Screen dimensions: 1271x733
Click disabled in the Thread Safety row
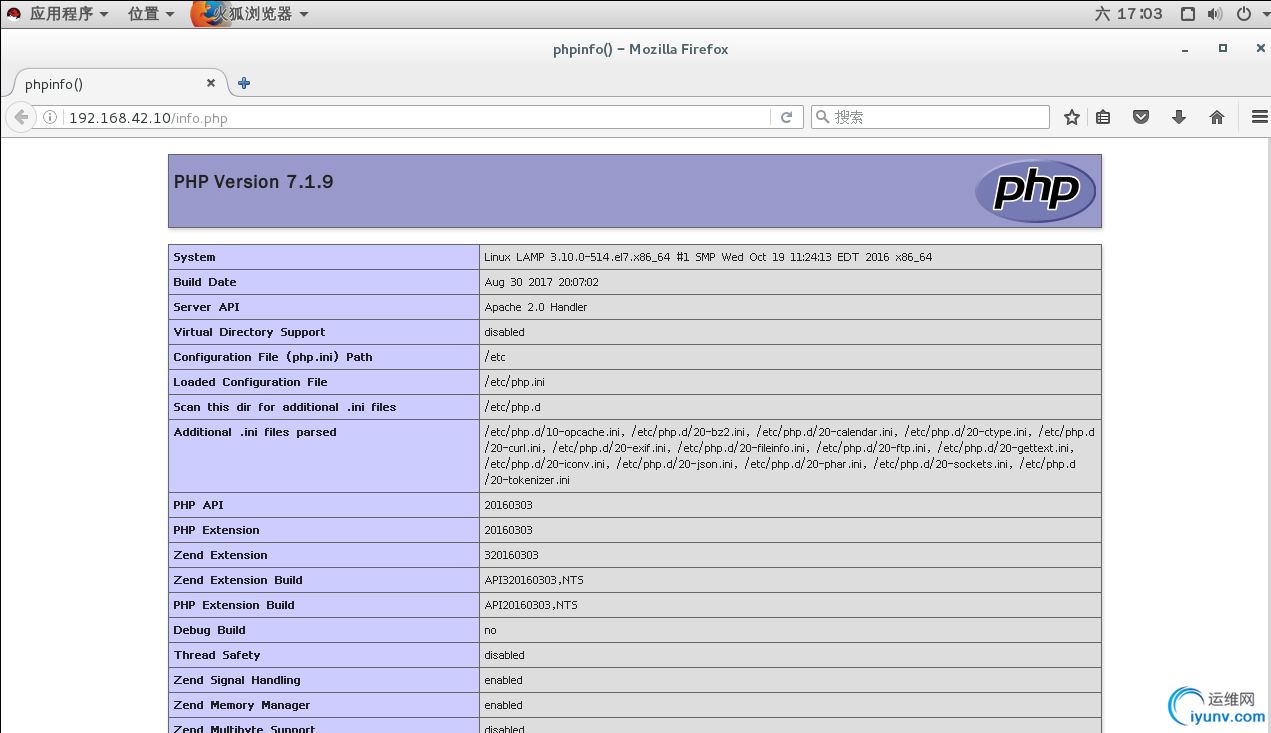pos(504,655)
